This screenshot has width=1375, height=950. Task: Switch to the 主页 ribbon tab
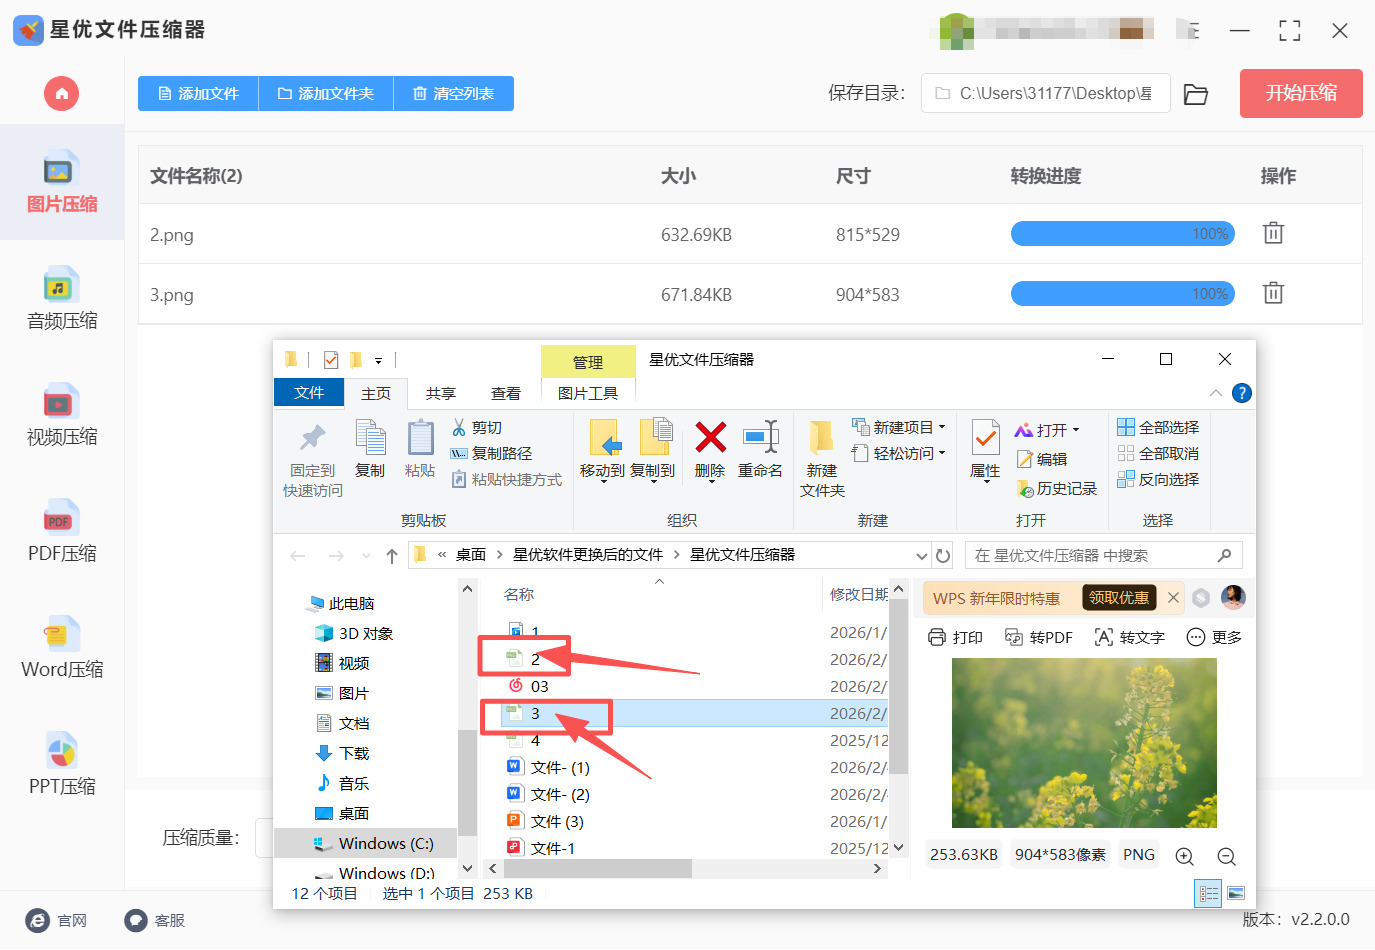(376, 394)
